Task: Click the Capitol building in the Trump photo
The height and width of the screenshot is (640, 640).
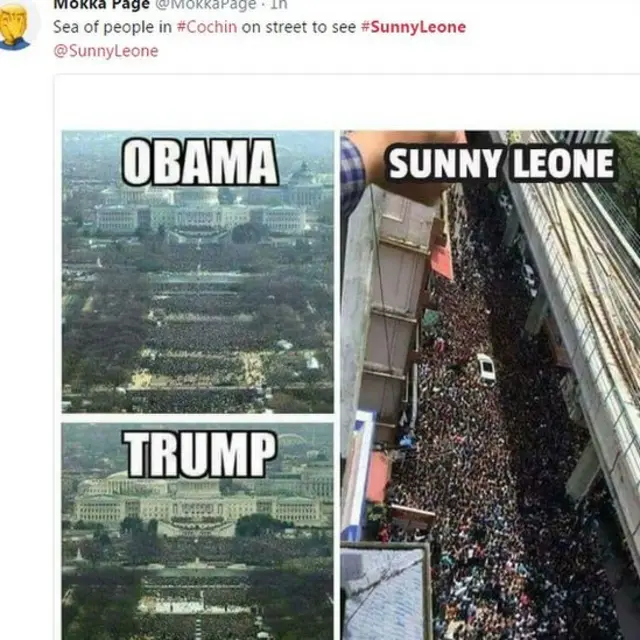Action: click(x=200, y=507)
